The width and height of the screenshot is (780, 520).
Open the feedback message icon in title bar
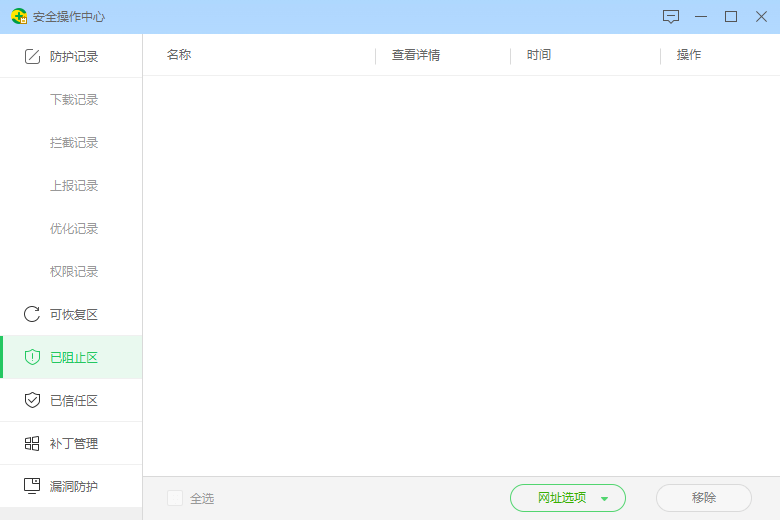tap(671, 16)
